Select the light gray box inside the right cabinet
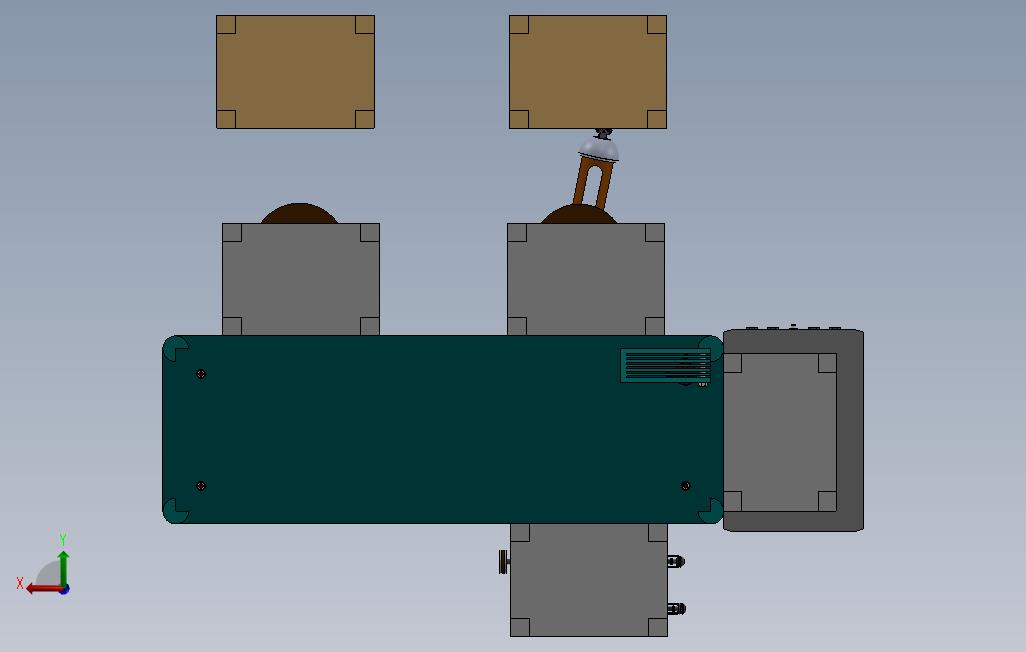This screenshot has height=652, width=1026. coord(780,433)
